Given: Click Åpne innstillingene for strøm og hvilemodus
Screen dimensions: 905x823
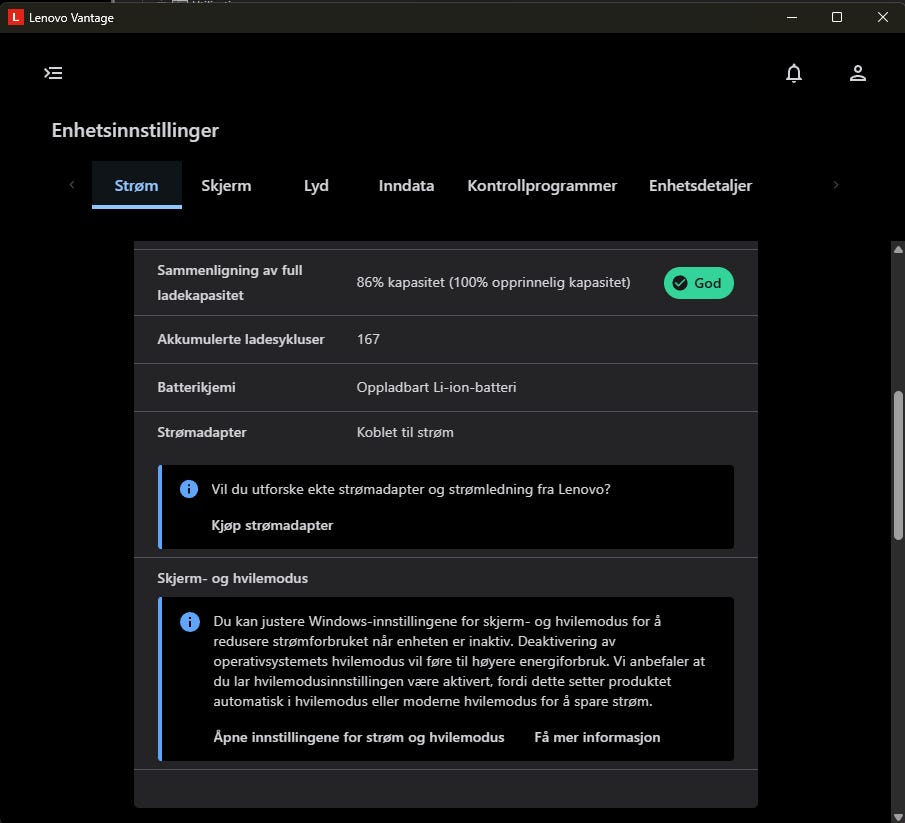Looking at the screenshot, I should point(359,737).
